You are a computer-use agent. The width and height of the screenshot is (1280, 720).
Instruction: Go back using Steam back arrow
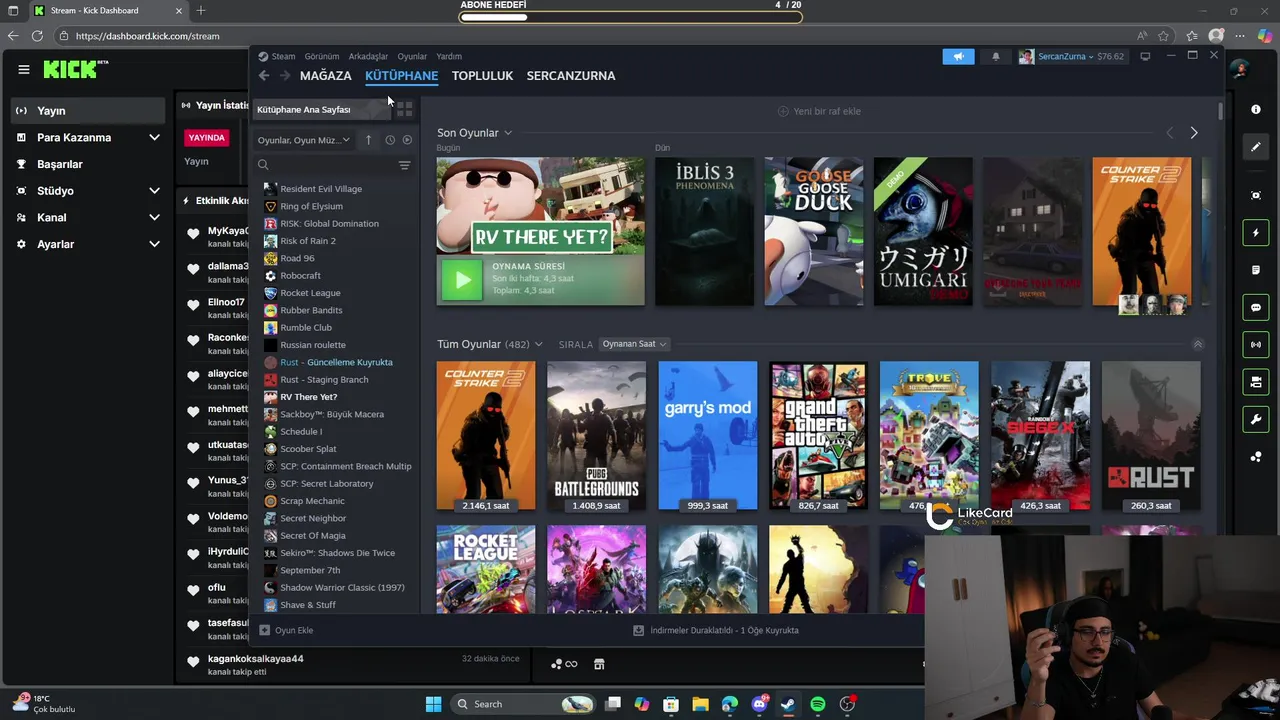click(264, 76)
